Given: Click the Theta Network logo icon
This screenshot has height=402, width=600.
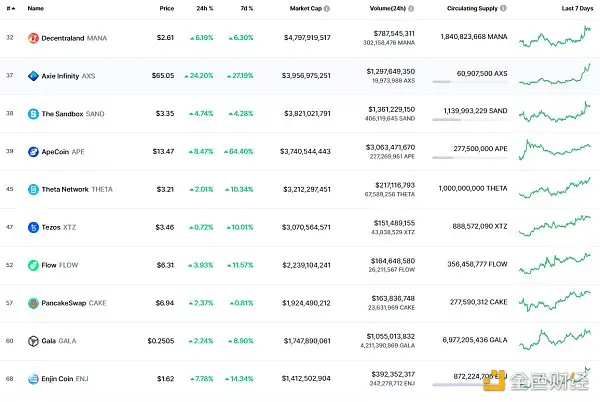Looking at the screenshot, I should point(33,189).
